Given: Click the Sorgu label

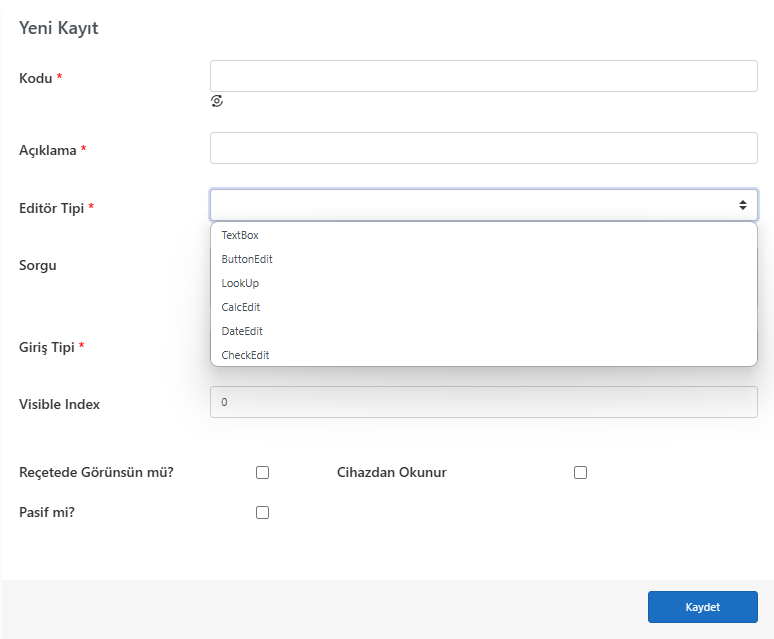Looking at the screenshot, I should pyautogui.click(x=38, y=265).
